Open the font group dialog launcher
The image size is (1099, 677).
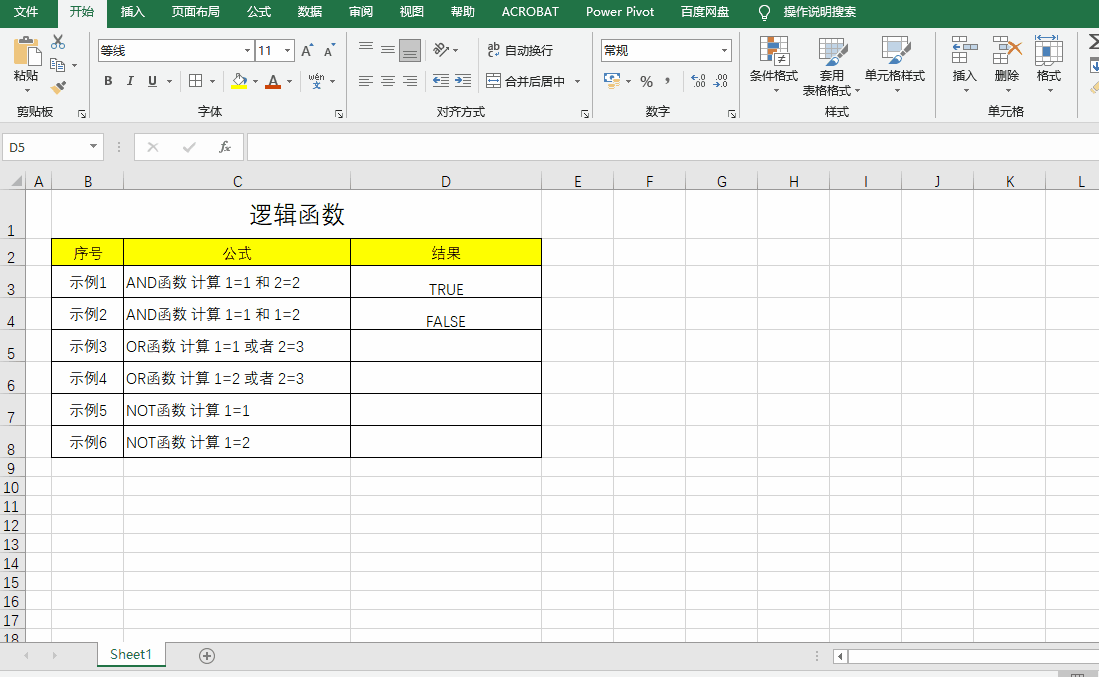pos(339,114)
